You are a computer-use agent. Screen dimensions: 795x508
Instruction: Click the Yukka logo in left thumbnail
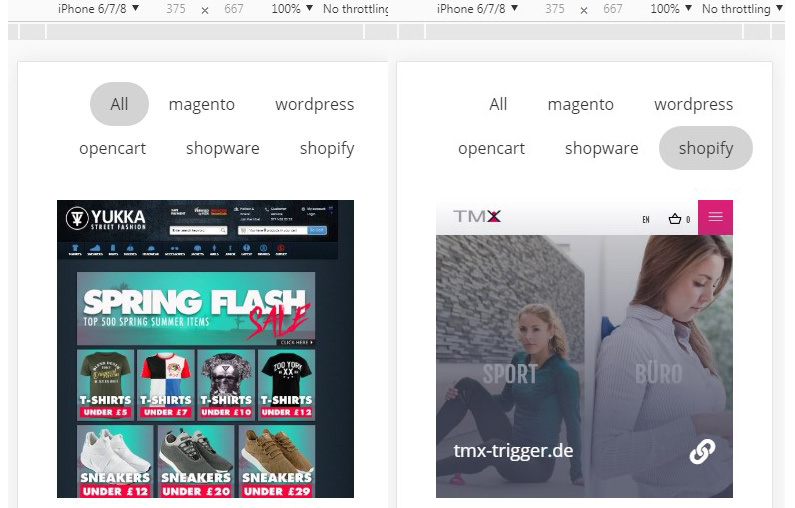106,219
